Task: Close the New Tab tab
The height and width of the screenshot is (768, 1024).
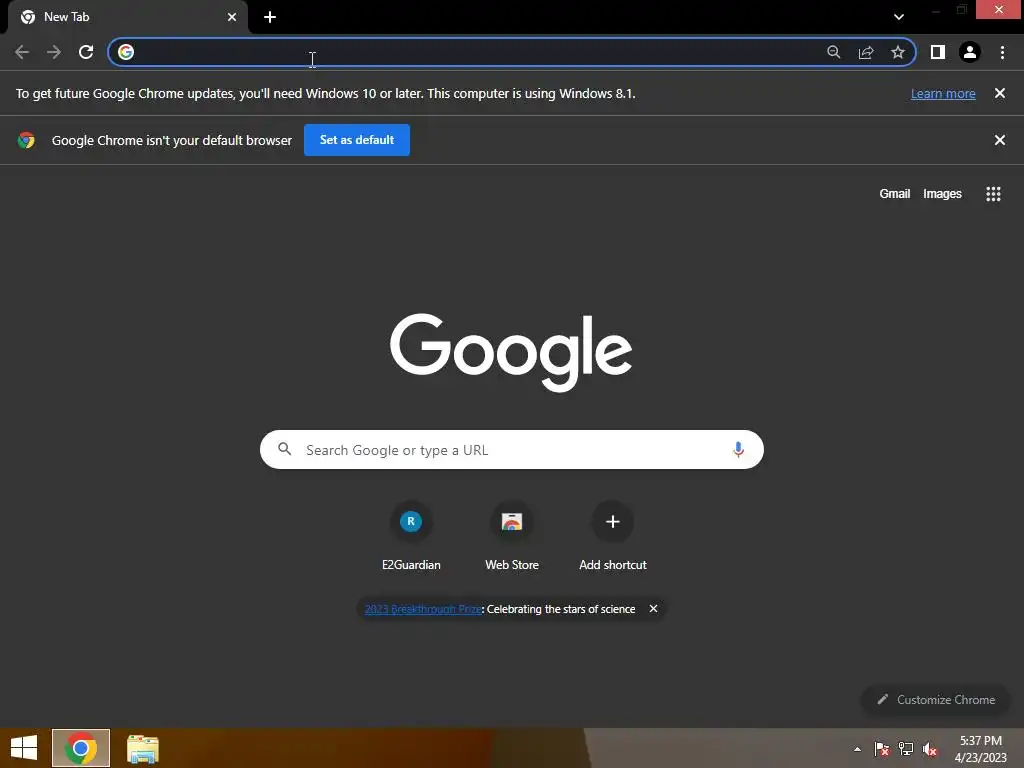Action: (x=232, y=17)
